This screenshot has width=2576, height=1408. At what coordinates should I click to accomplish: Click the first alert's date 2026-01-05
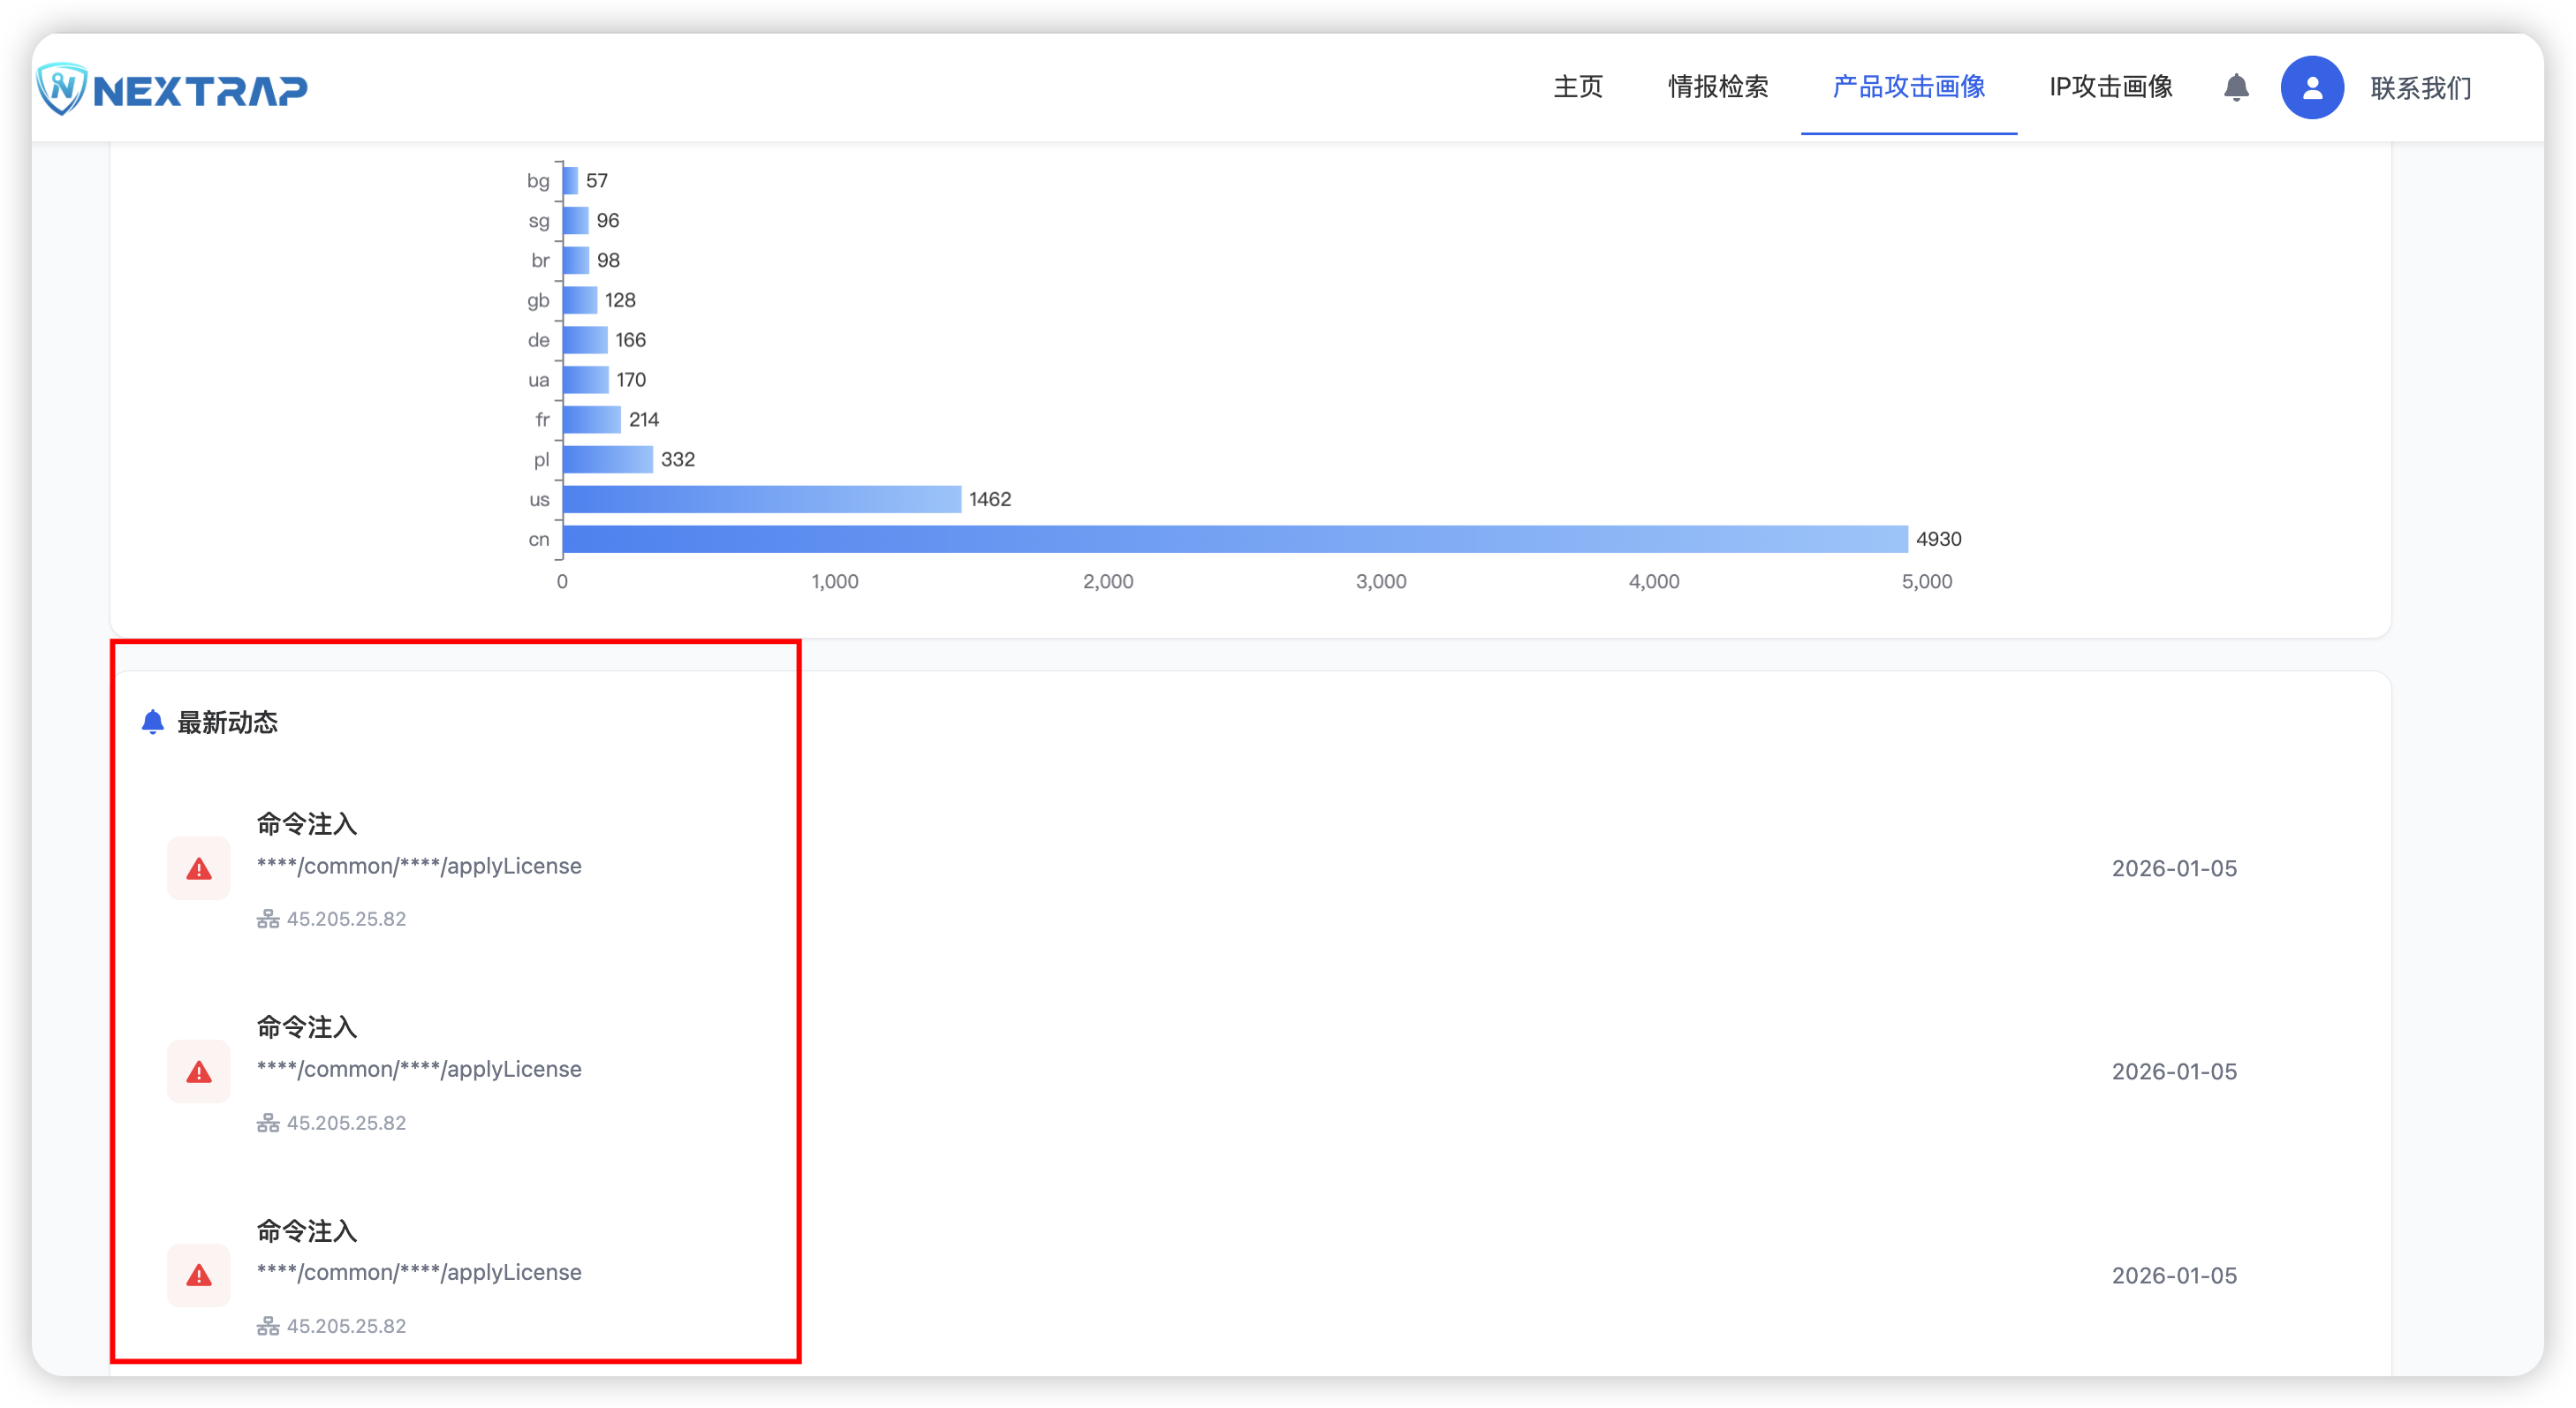[x=2174, y=868]
